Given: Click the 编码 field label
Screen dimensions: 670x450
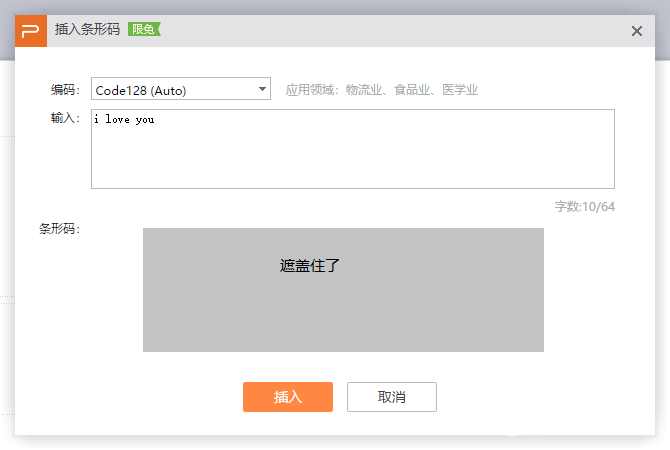Looking at the screenshot, I should pos(65,90).
